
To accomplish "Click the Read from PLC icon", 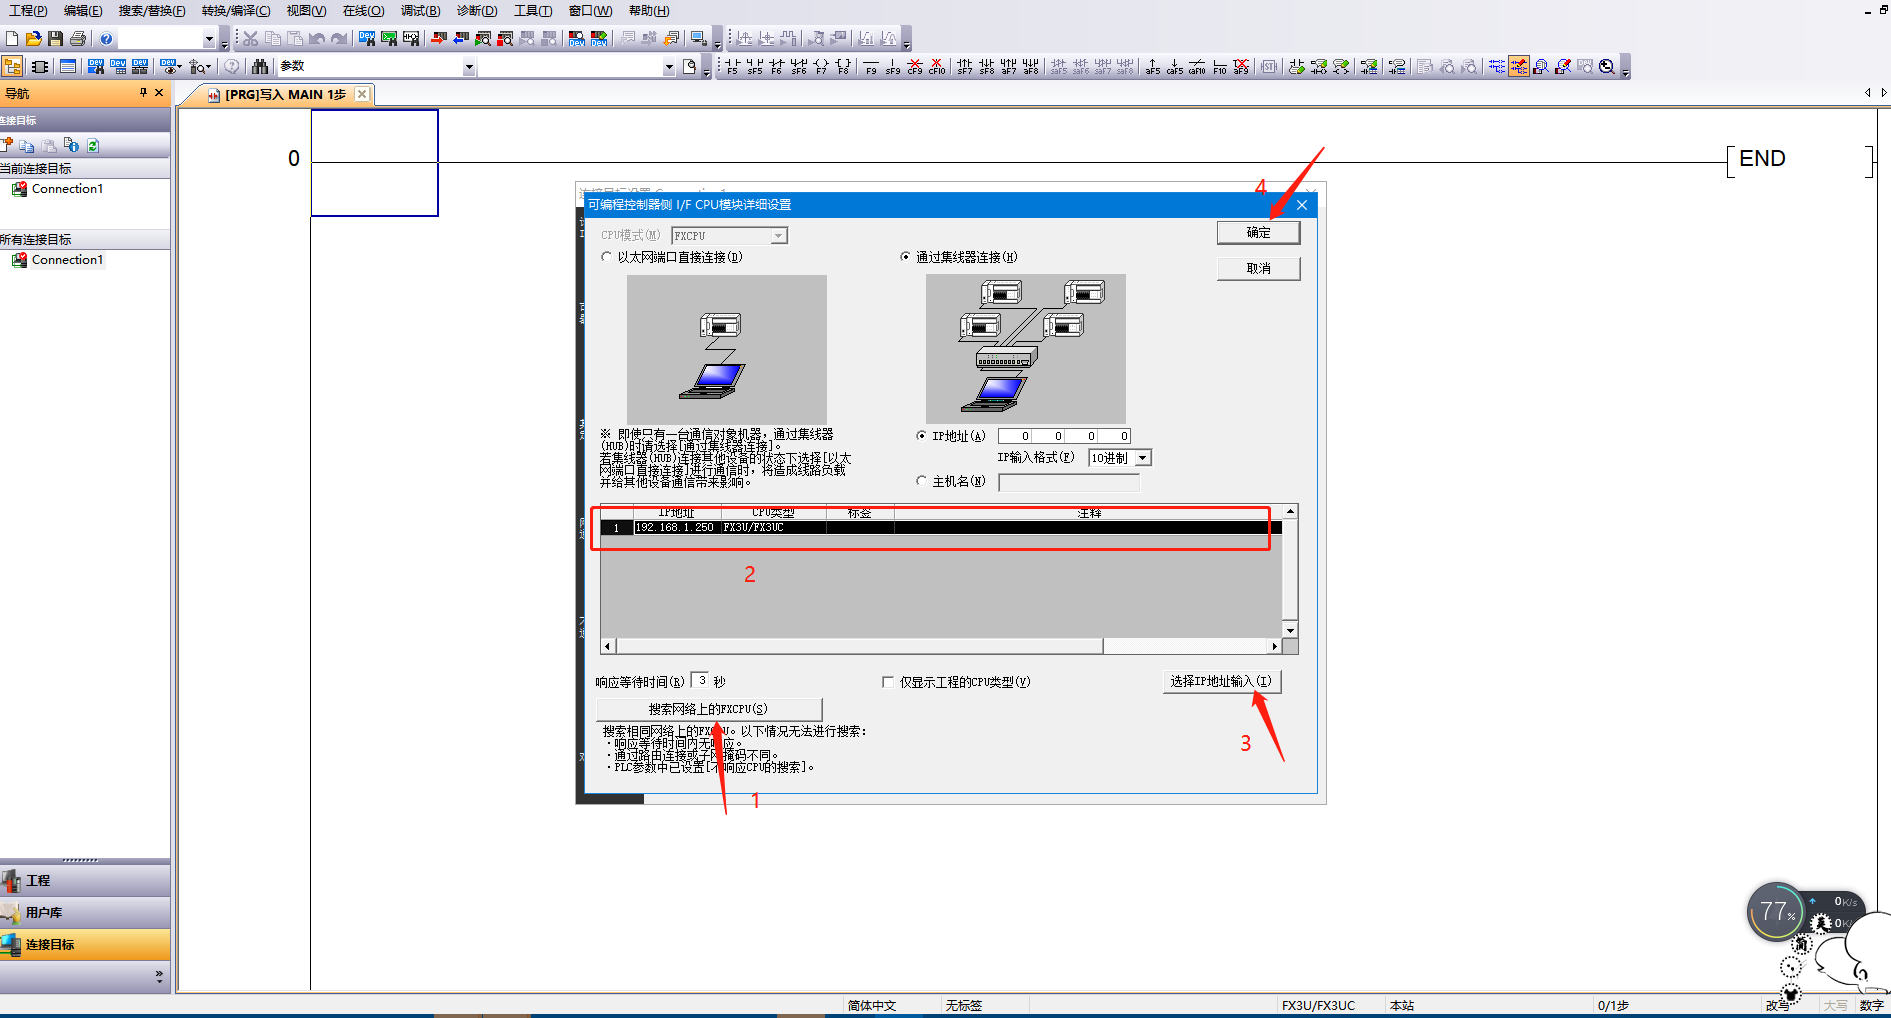I will [460, 39].
